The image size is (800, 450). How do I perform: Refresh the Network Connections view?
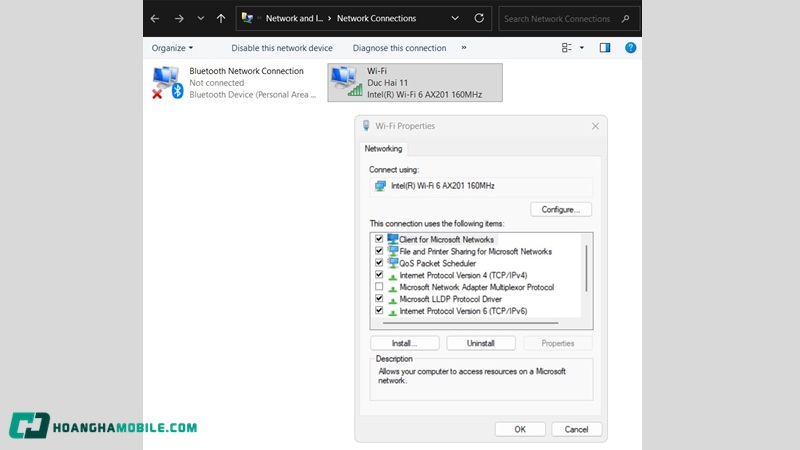click(479, 18)
